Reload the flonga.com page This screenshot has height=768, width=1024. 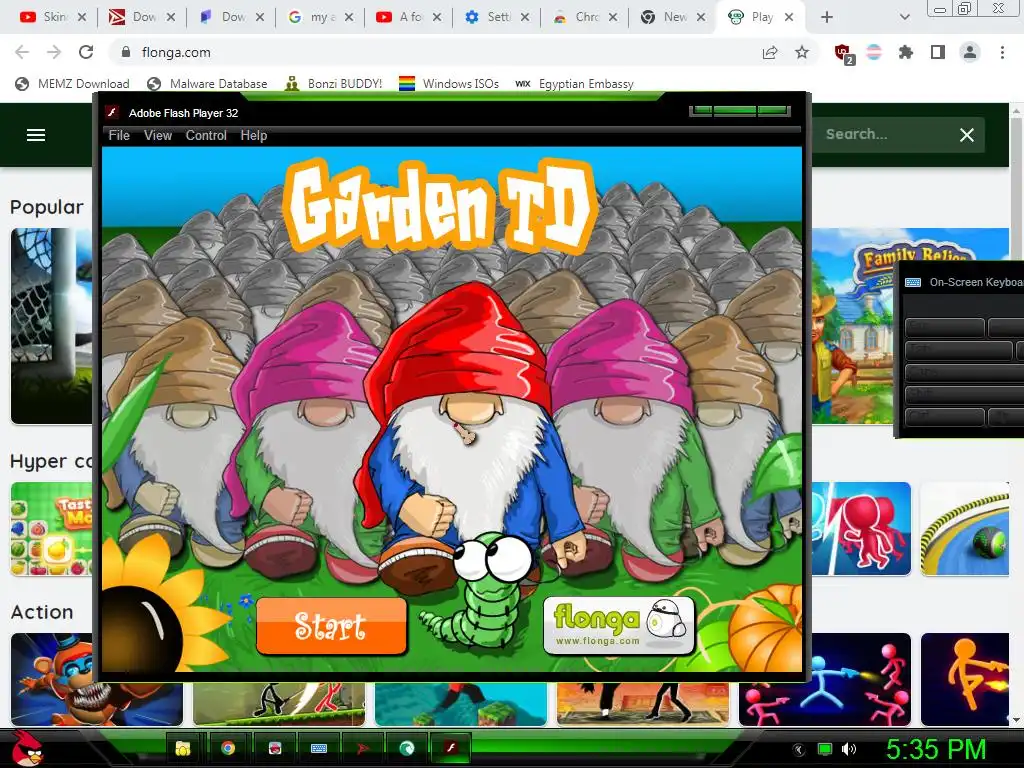(86, 52)
